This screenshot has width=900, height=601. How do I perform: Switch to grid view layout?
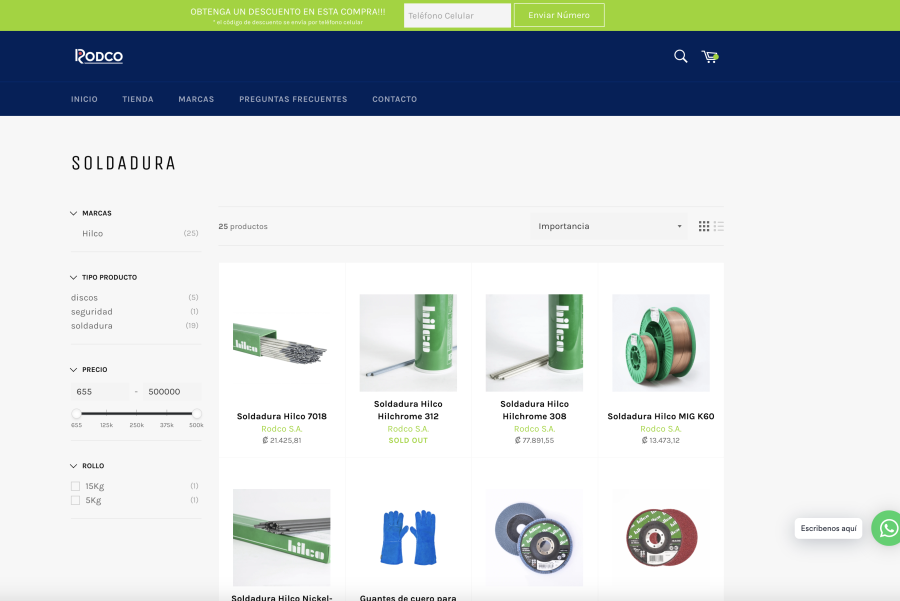[704, 226]
